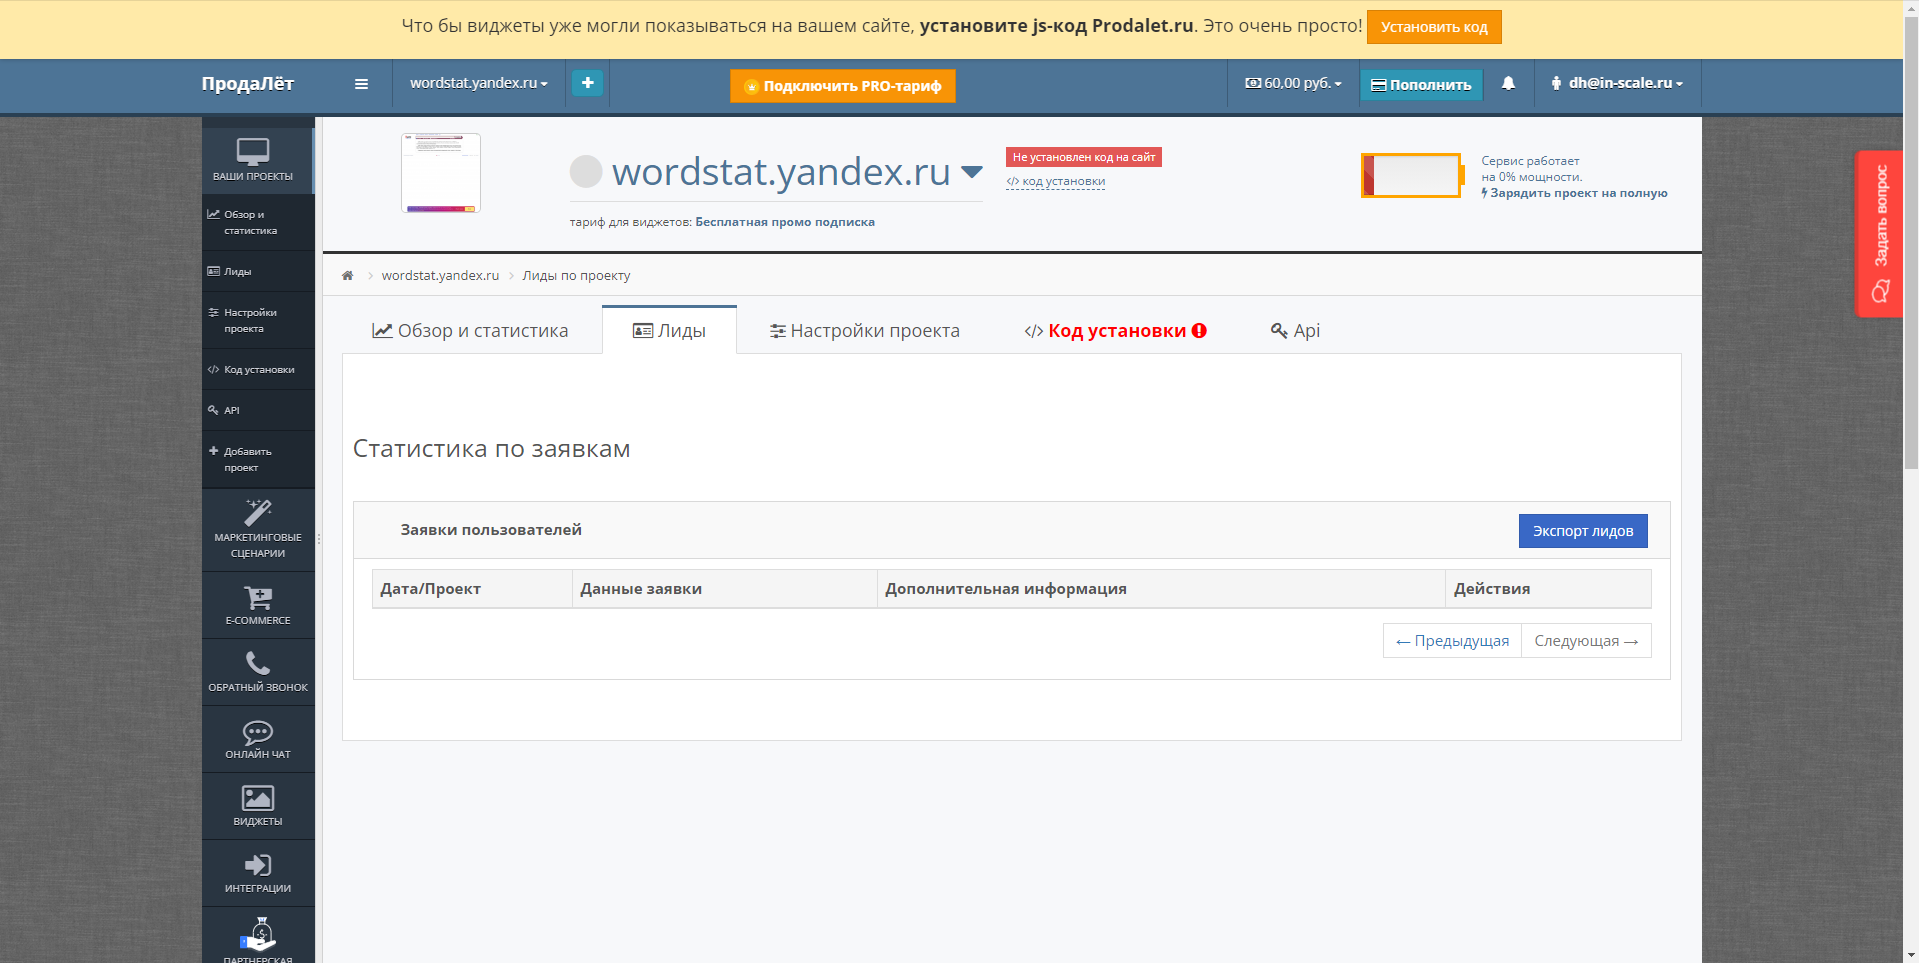1919x963 pixels.
Task: Open wordstat.yandex.ru project dropdown in navbar
Action: click(479, 83)
